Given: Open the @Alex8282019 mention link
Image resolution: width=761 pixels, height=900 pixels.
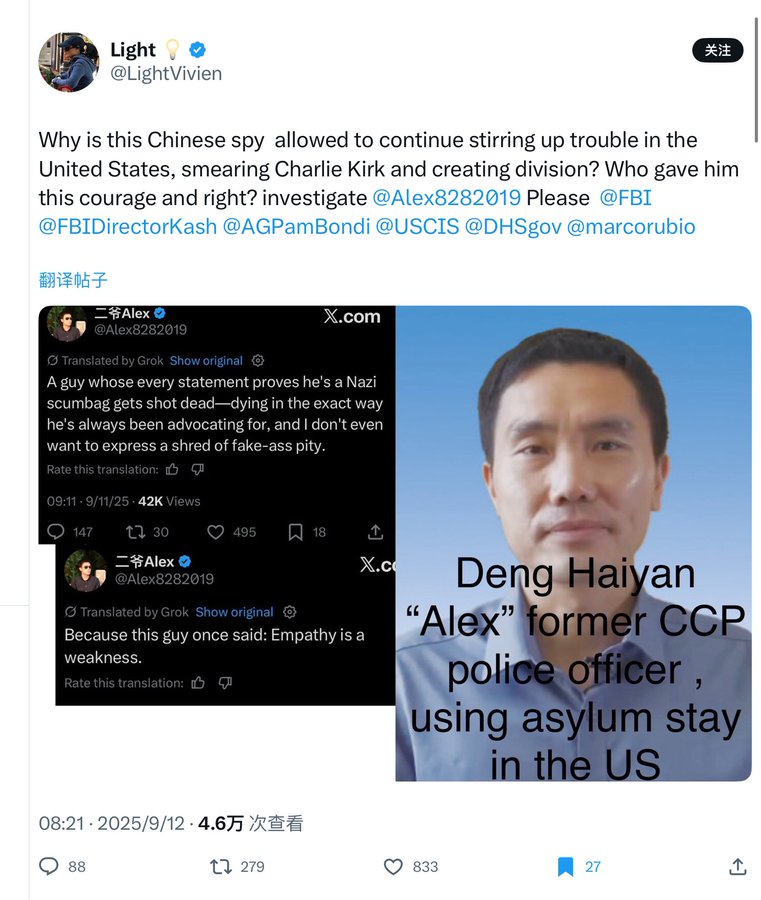Looking at the screenshot, I should (446, 198).
